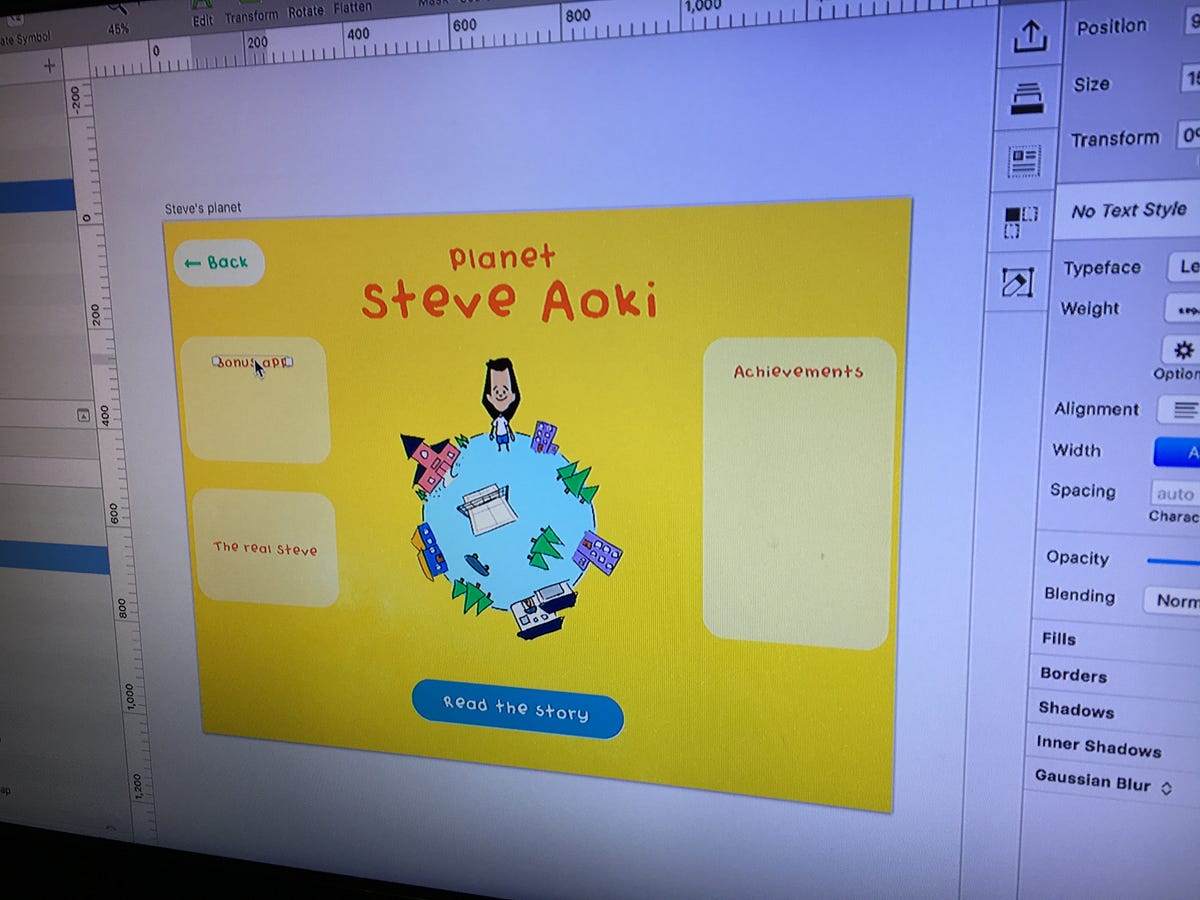Click the Transform toolbar item
Screen dimensions: 1200x900
point(253,17)
